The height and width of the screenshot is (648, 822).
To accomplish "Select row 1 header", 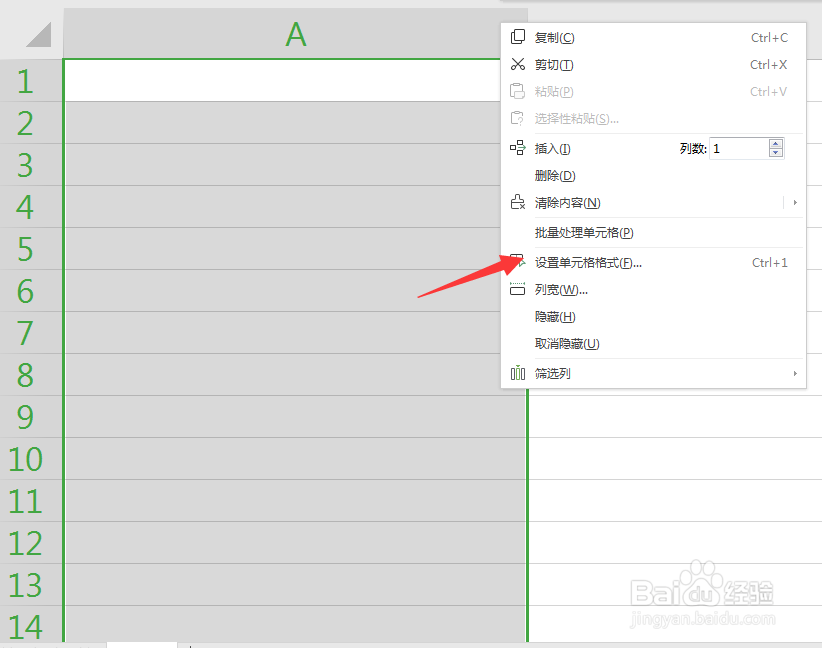I will point(31,81).
